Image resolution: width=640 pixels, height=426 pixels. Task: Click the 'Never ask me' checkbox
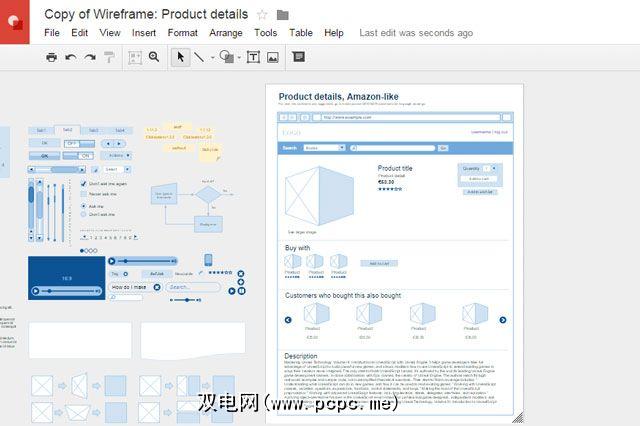[x=84, y=194]
